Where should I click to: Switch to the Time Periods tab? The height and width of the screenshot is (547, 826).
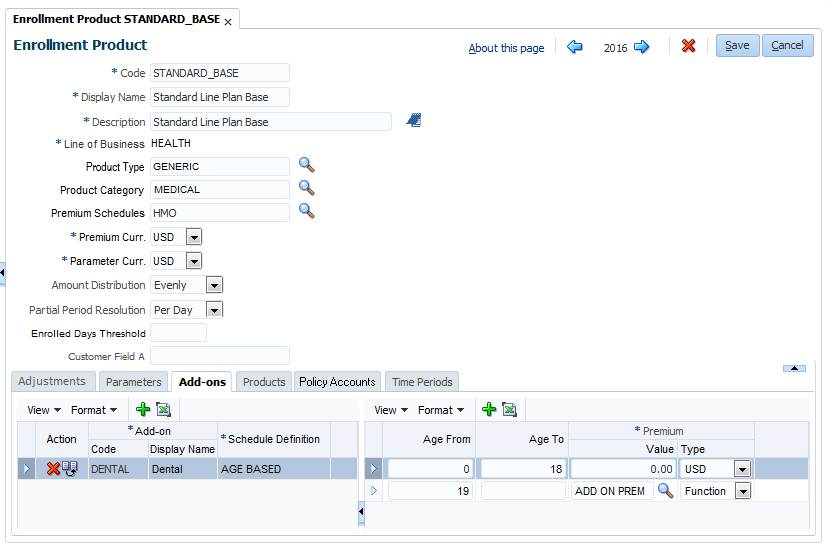coord(422,382)
